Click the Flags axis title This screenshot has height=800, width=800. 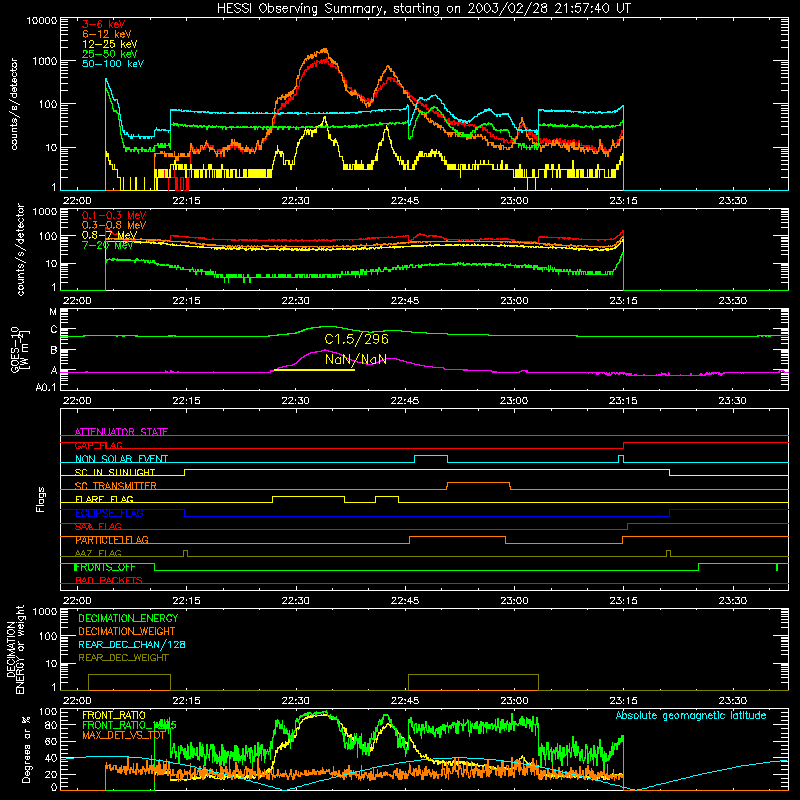[41, 499]
